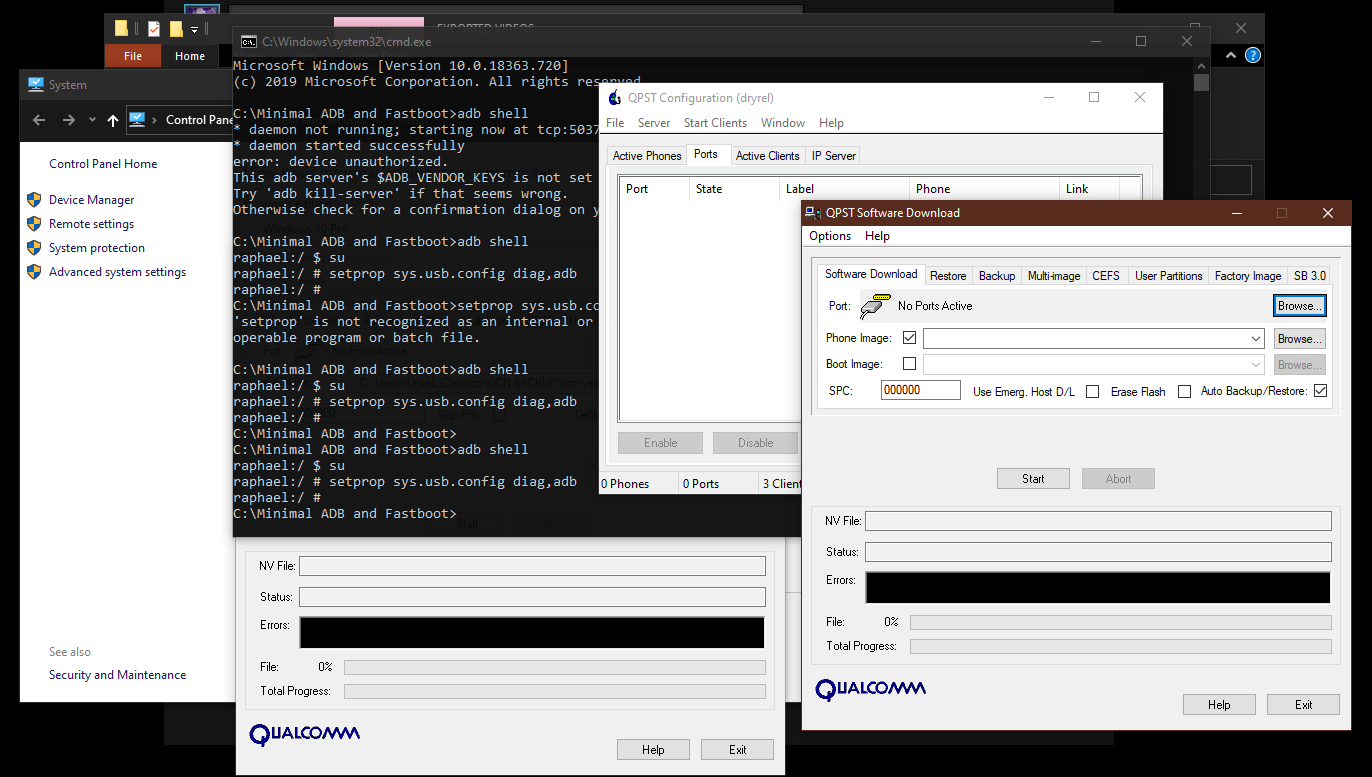Open the Help menu in QPST Configuration
This screenshot has width=1372, height=777.
(x=831, y=123)
